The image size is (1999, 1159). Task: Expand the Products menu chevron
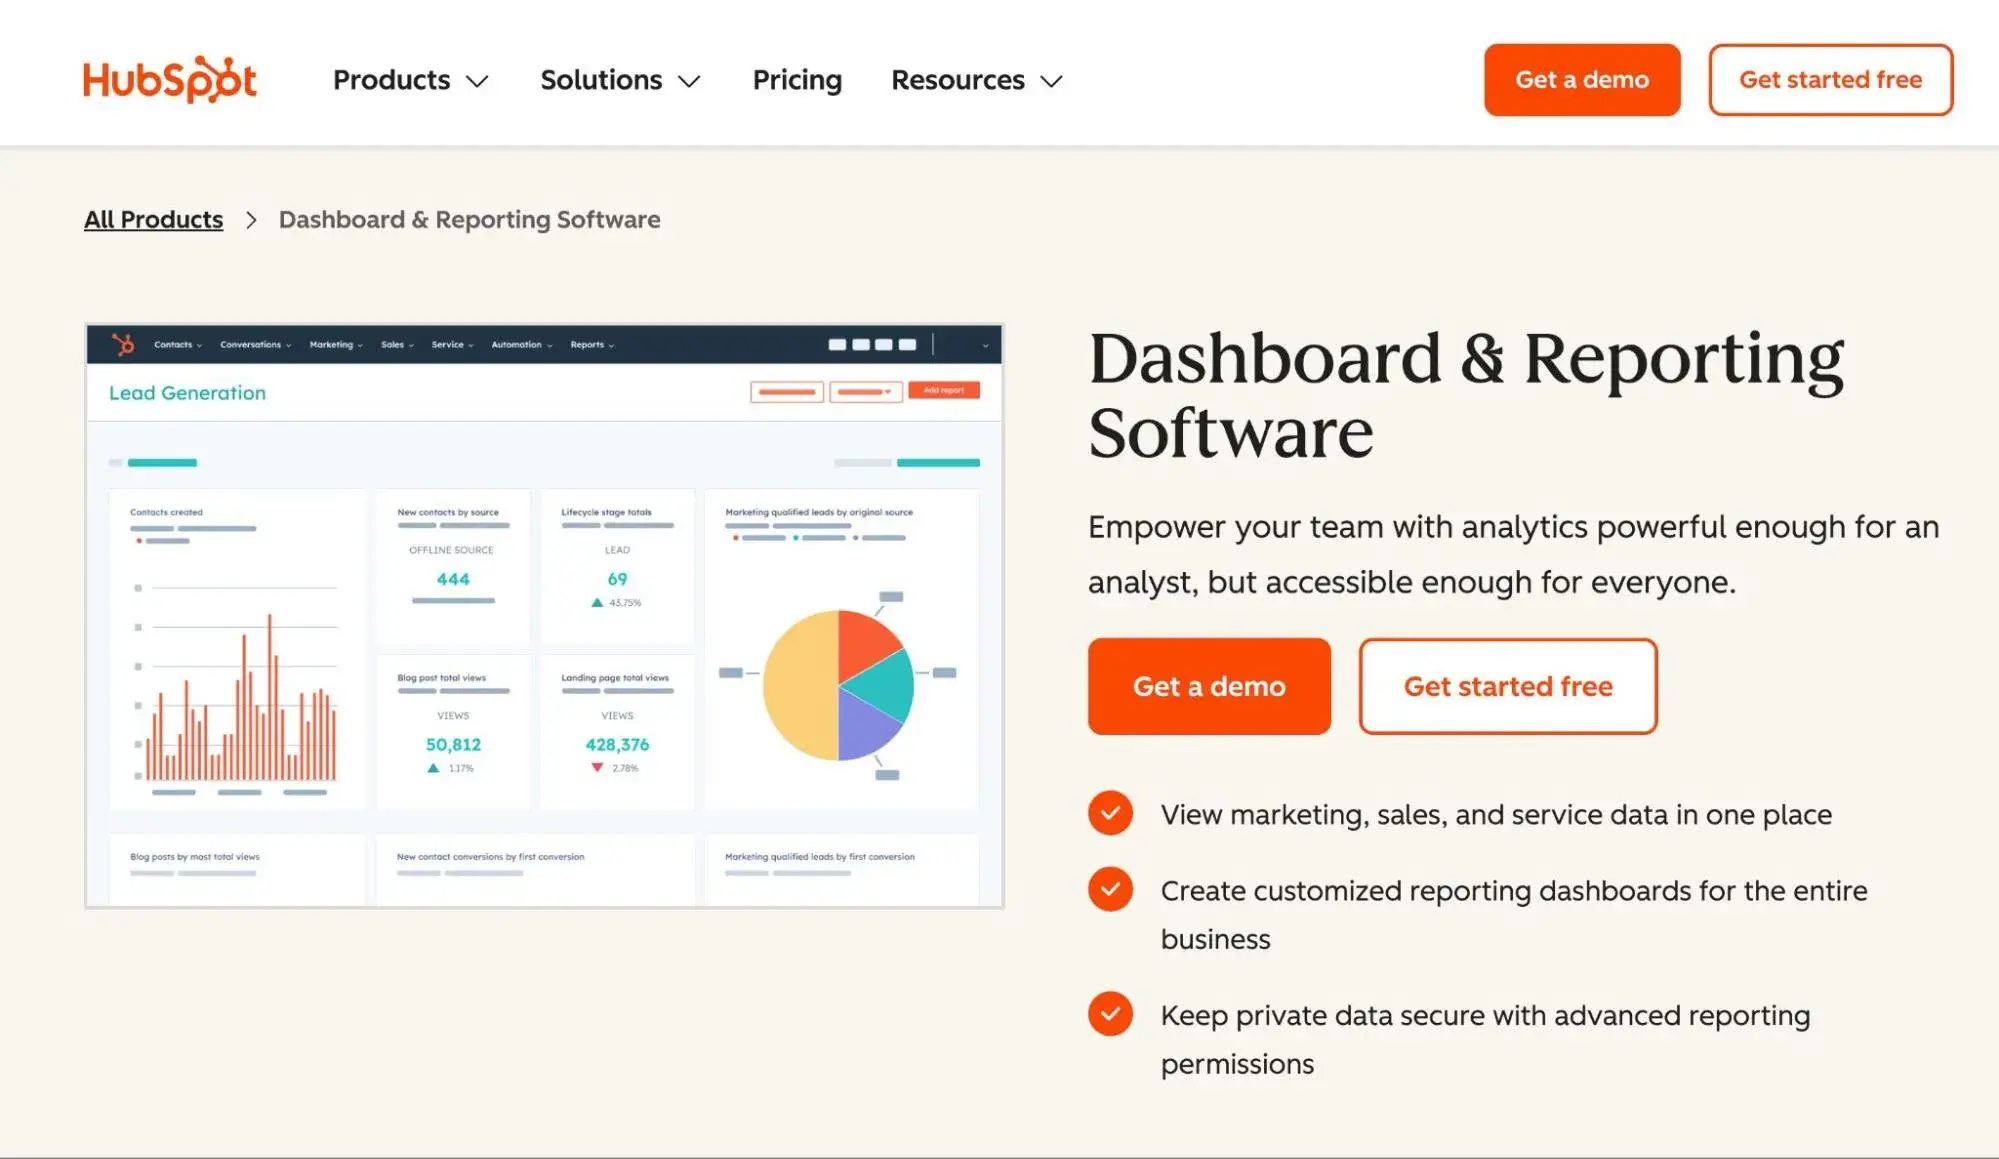pos(478,81)
